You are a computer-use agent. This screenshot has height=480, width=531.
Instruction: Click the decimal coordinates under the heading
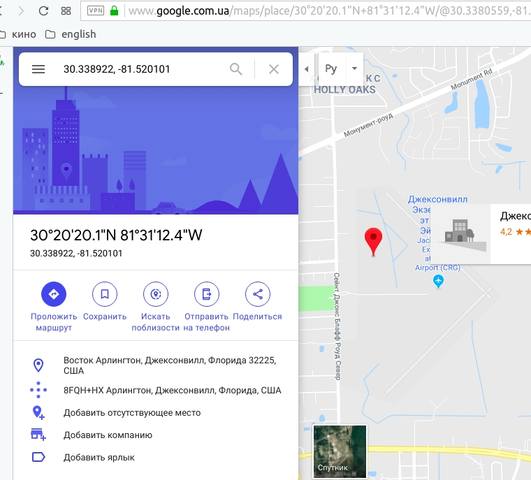coord(76,253)
